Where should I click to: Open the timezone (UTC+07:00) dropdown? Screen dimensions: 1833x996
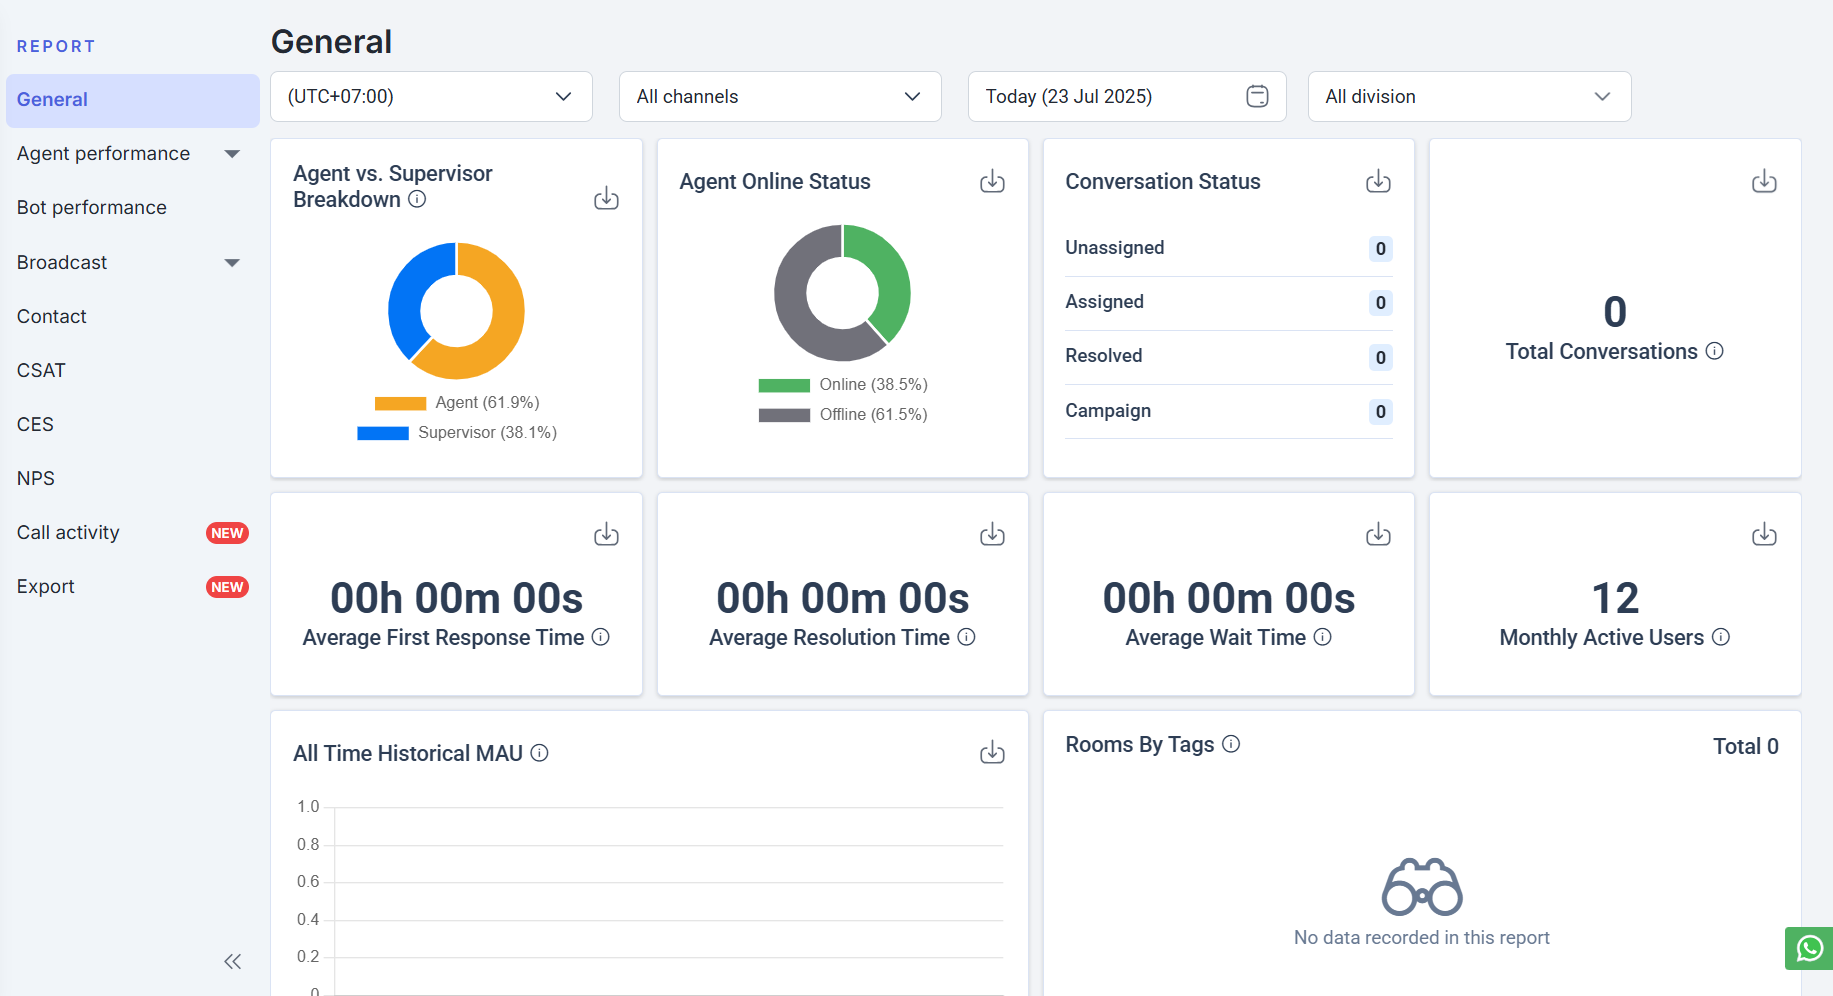click(x=431, y=97)
